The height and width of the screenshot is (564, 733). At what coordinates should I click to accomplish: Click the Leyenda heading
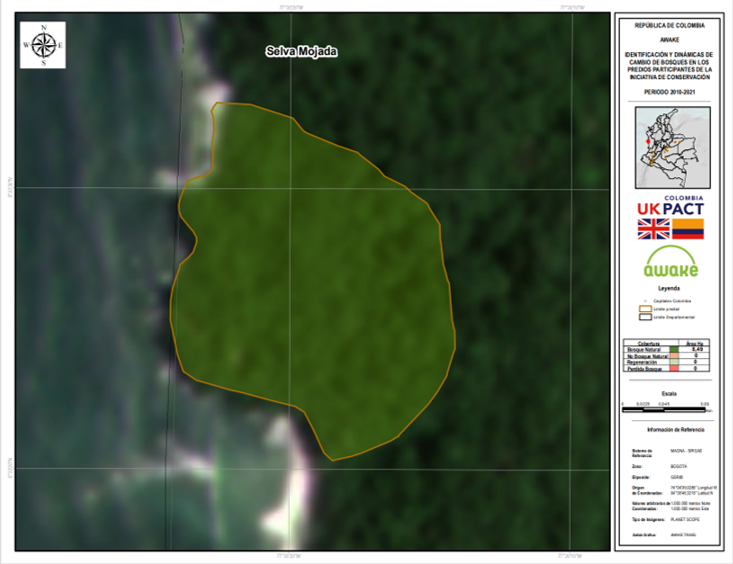click(669, 288)
